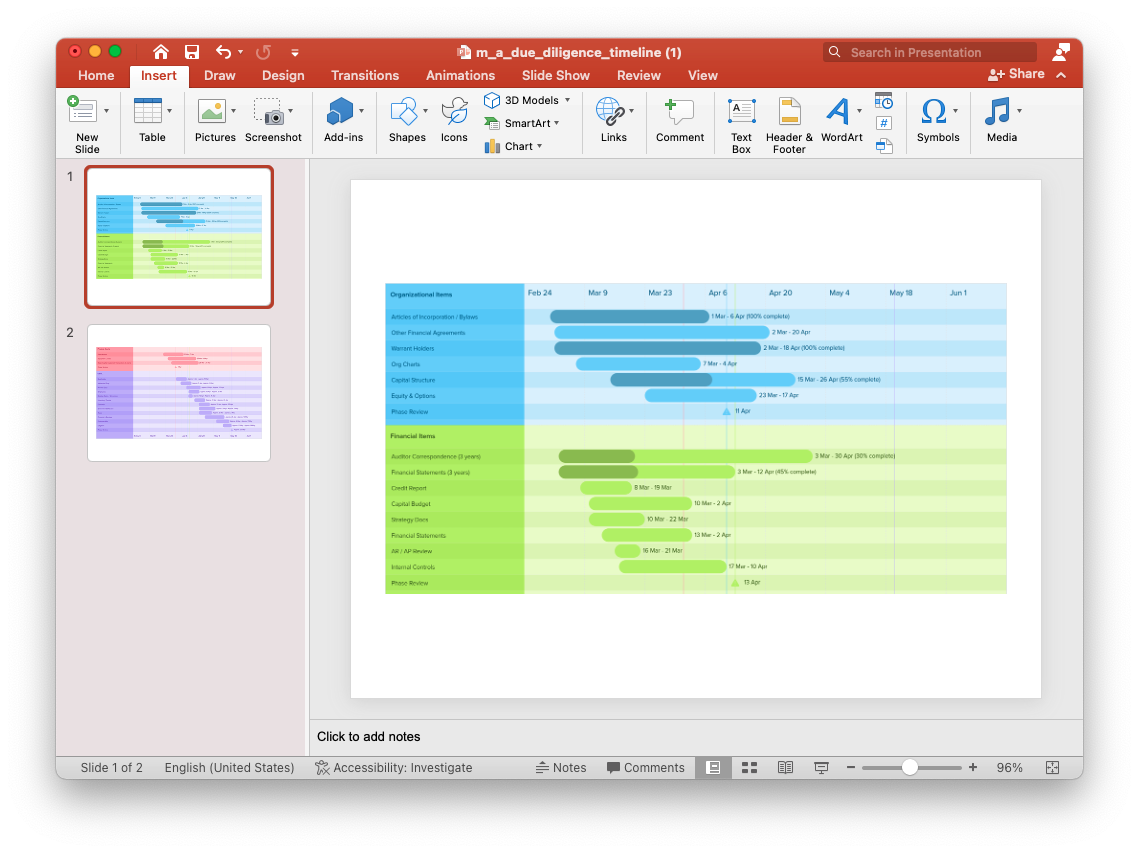
Task: Open the Symbols menu
Action: 937,121
